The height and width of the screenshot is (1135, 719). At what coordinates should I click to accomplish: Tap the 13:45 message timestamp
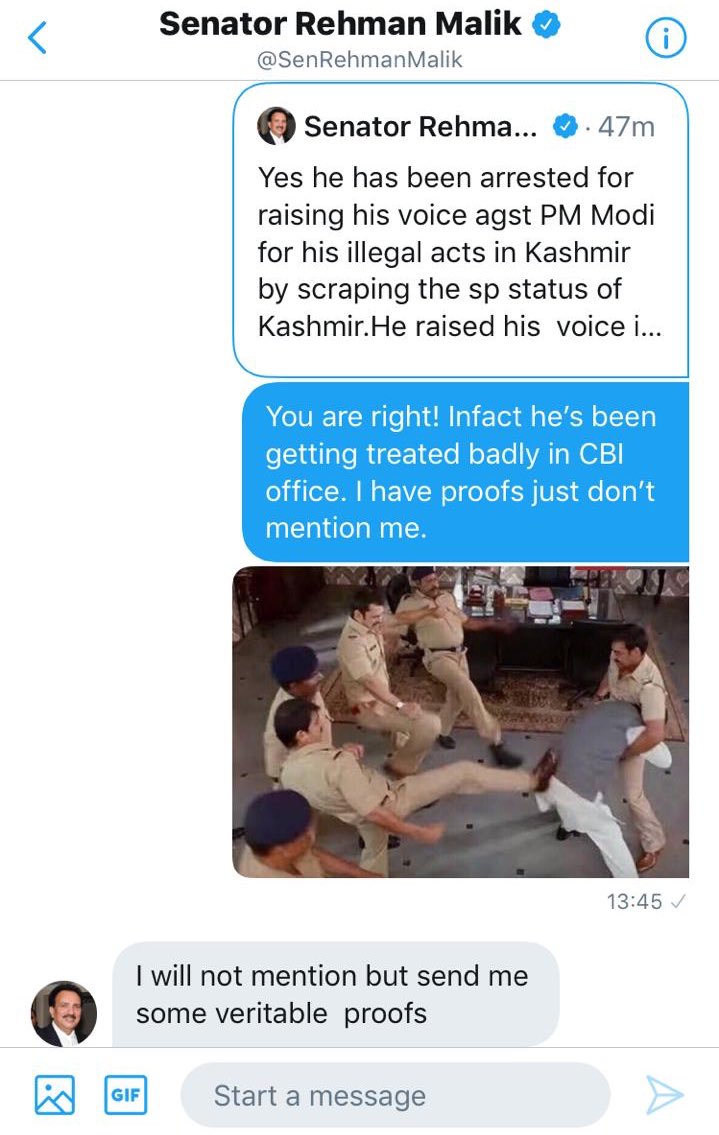click(x=634, y=901)
